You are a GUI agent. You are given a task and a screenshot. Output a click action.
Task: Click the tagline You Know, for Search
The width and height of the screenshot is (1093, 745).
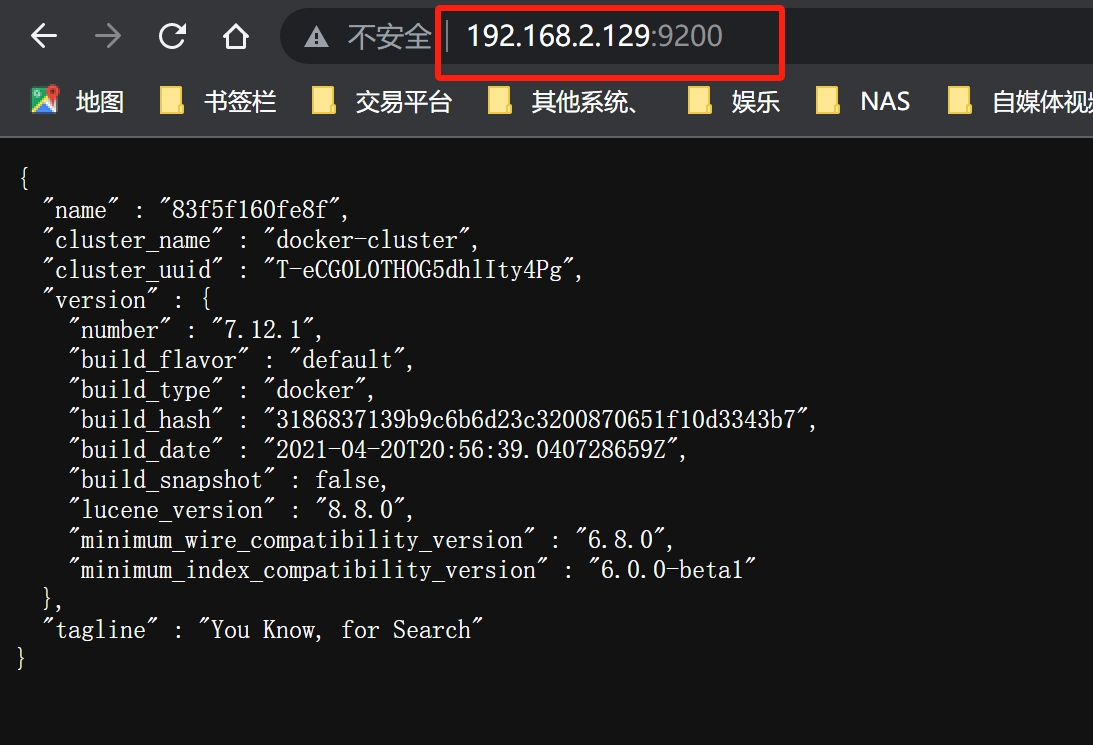tap(341, 629)
